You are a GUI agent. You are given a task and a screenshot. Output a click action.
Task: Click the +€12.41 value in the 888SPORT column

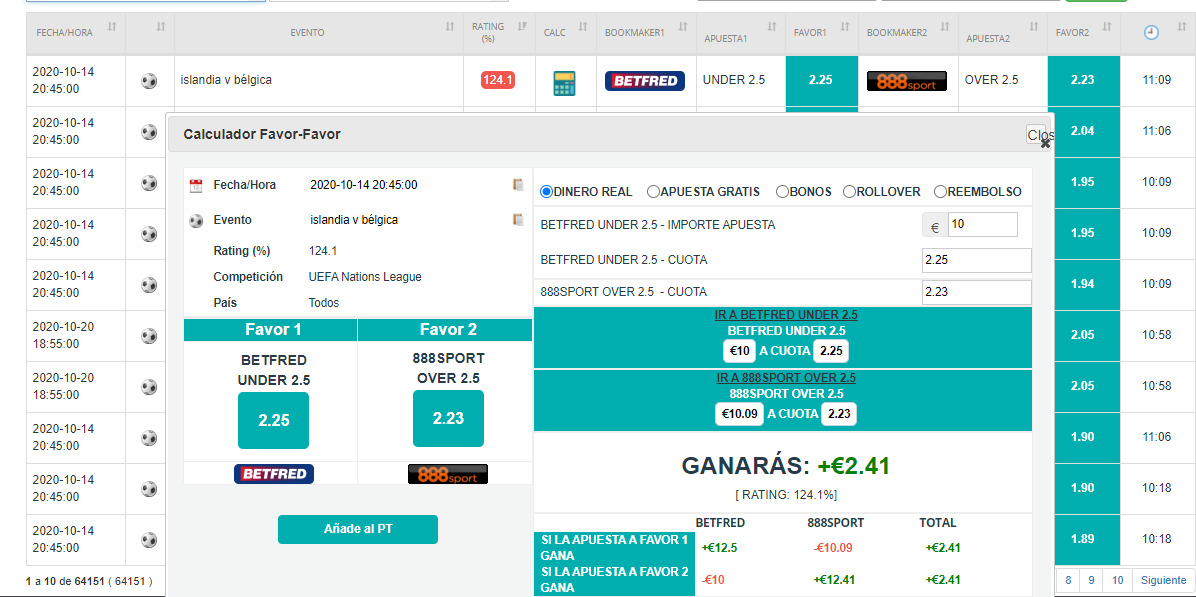tap(836, 579)
